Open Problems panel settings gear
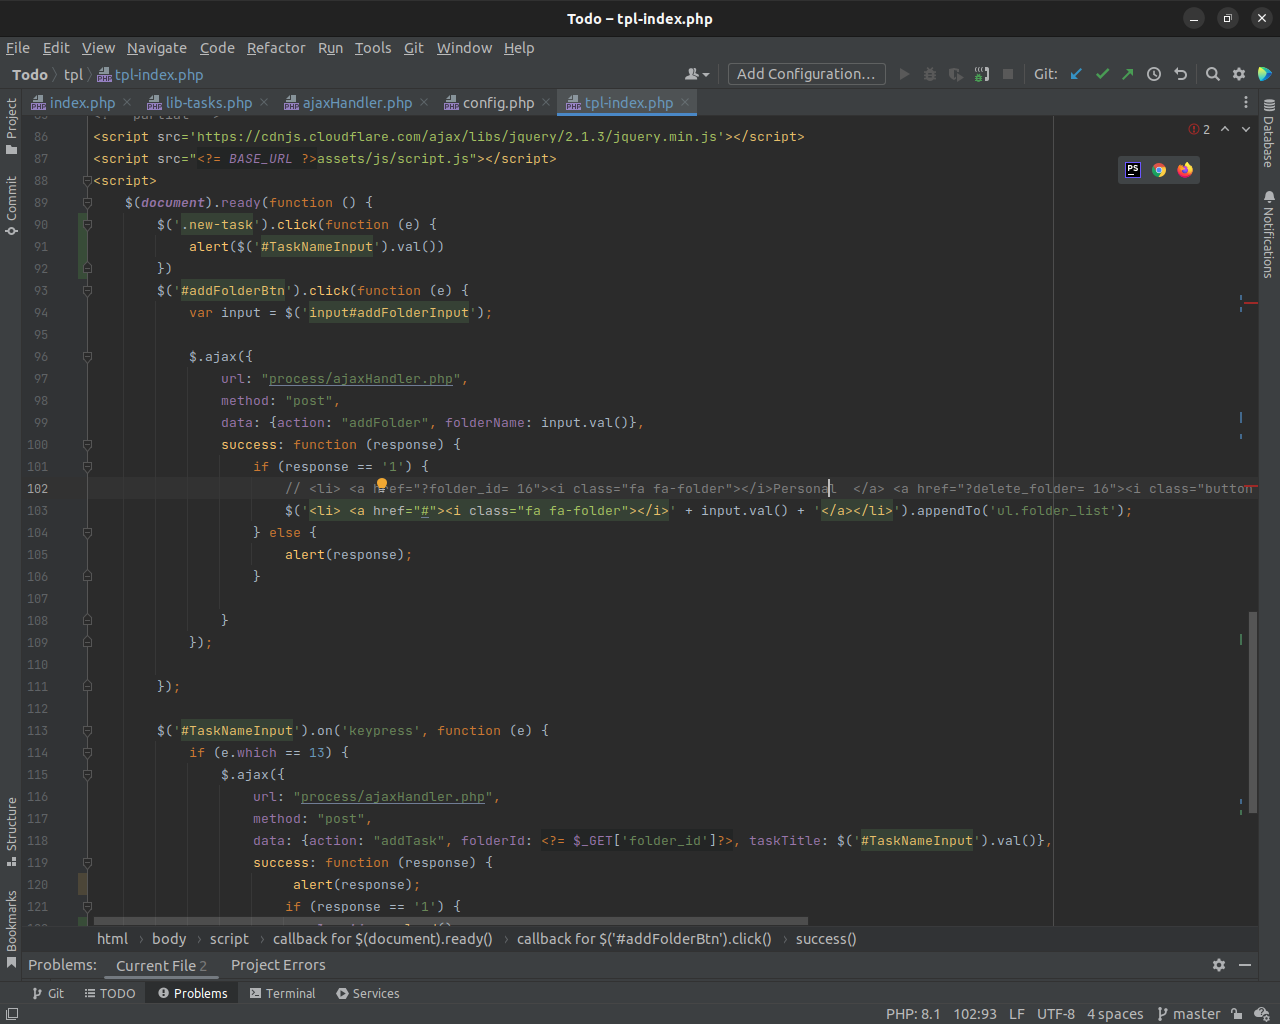 (x=1218, y=965)
